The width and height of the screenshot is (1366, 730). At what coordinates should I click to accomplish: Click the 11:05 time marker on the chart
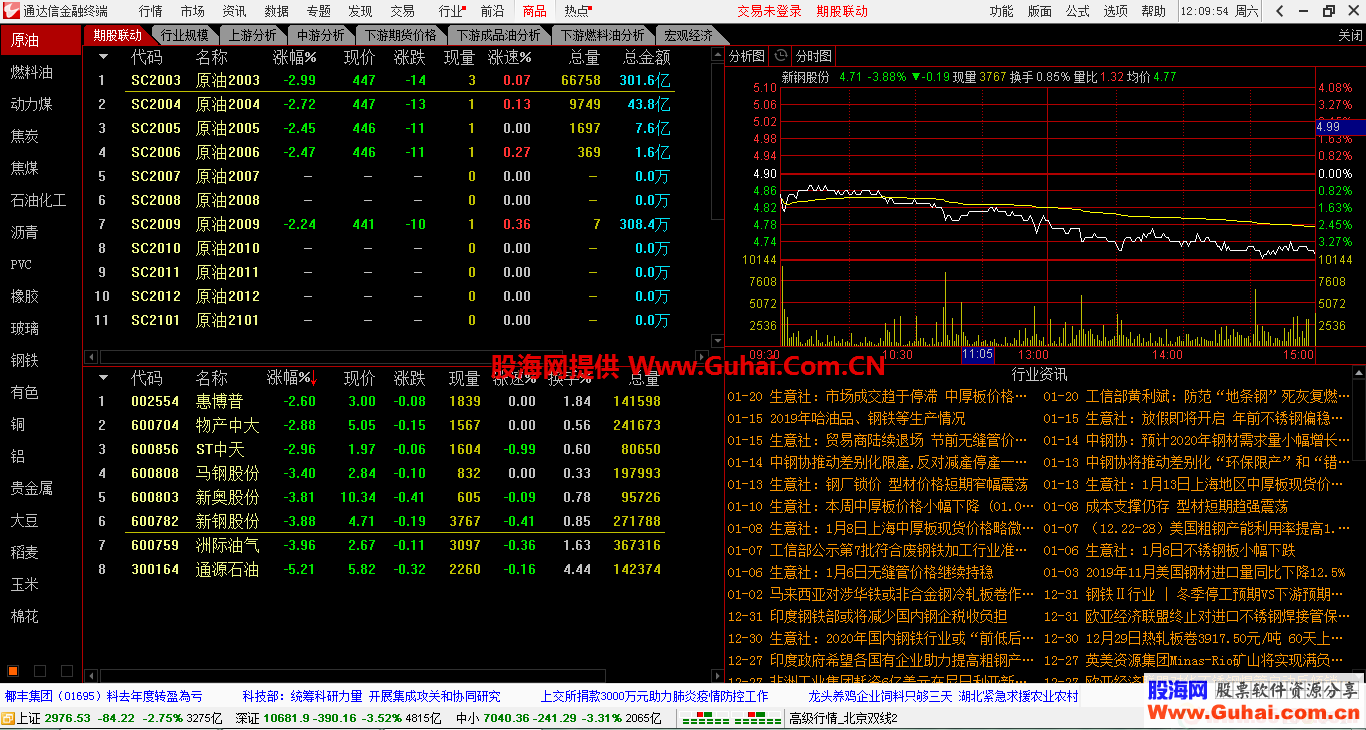coord(977,355)
